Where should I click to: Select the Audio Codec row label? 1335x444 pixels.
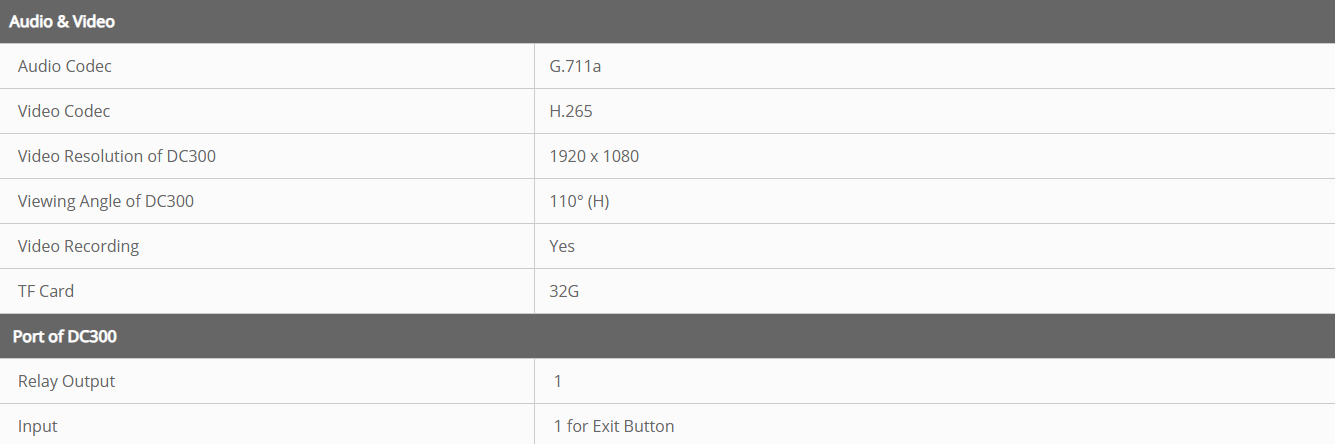point(65,66)
